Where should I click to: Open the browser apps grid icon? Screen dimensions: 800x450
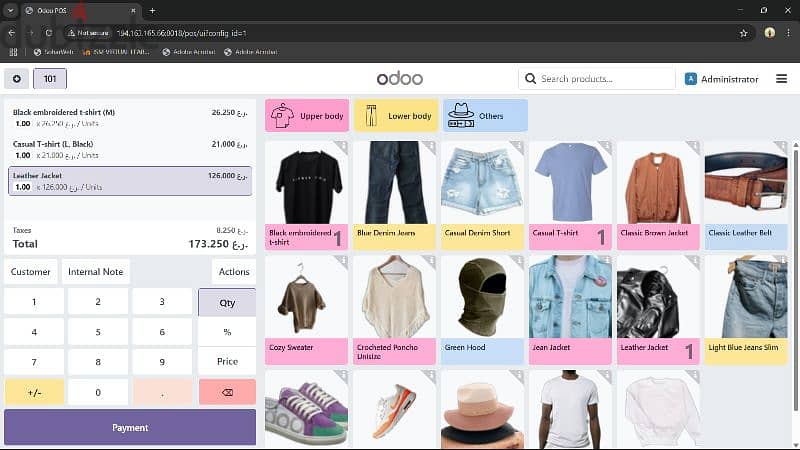tap(13, 52)
